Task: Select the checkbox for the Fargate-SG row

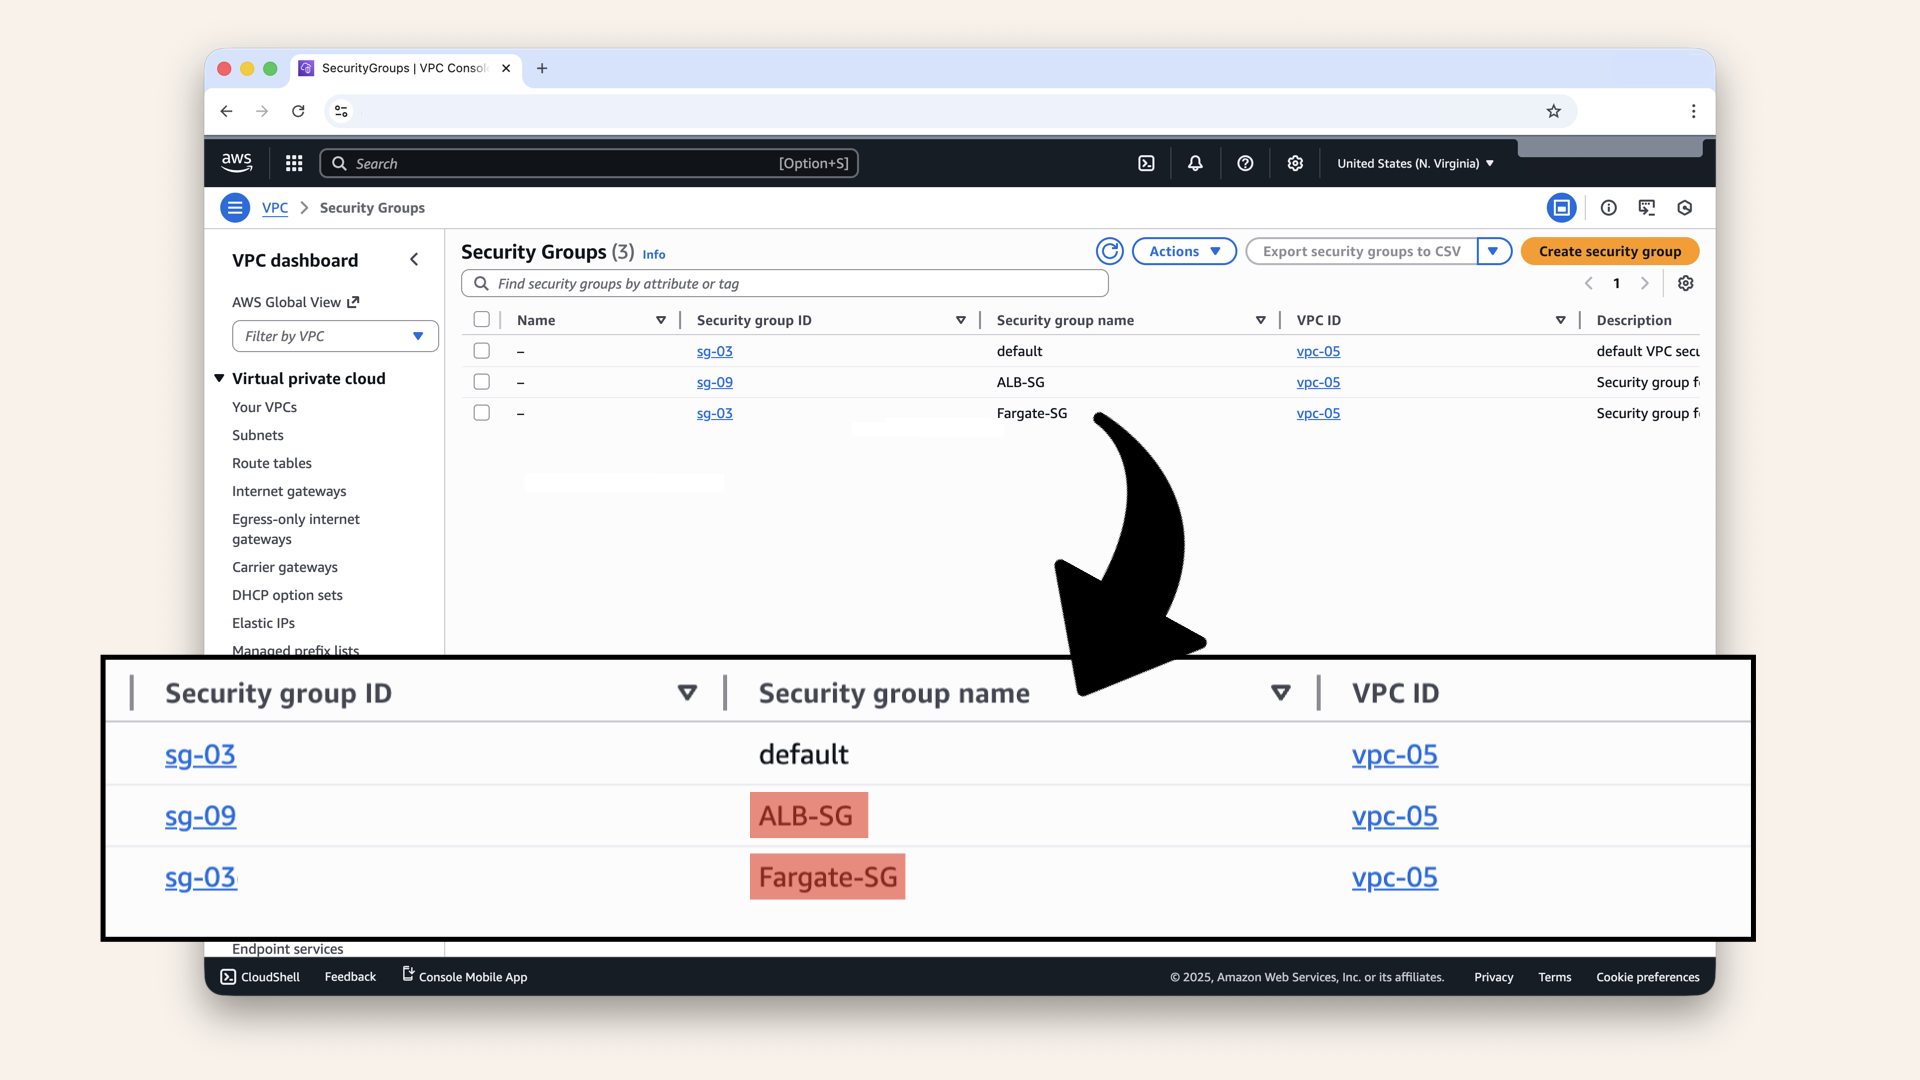Action: [x=481, y=412]
